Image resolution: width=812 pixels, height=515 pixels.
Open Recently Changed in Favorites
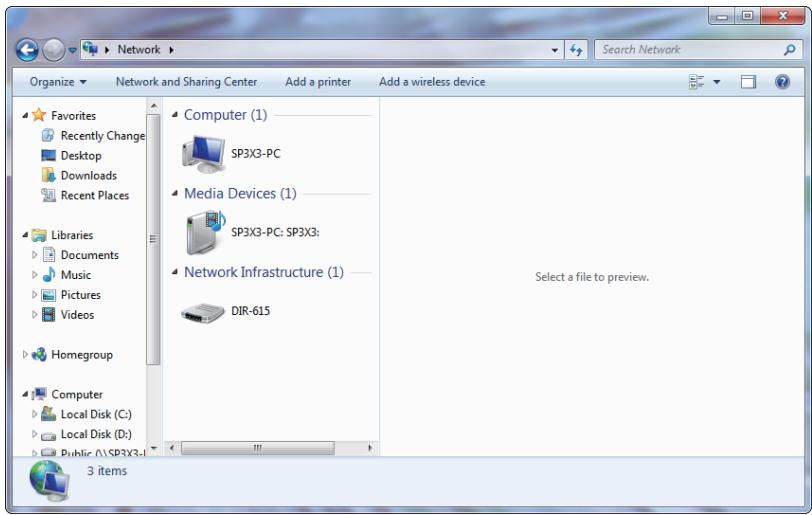coord(103,136)
